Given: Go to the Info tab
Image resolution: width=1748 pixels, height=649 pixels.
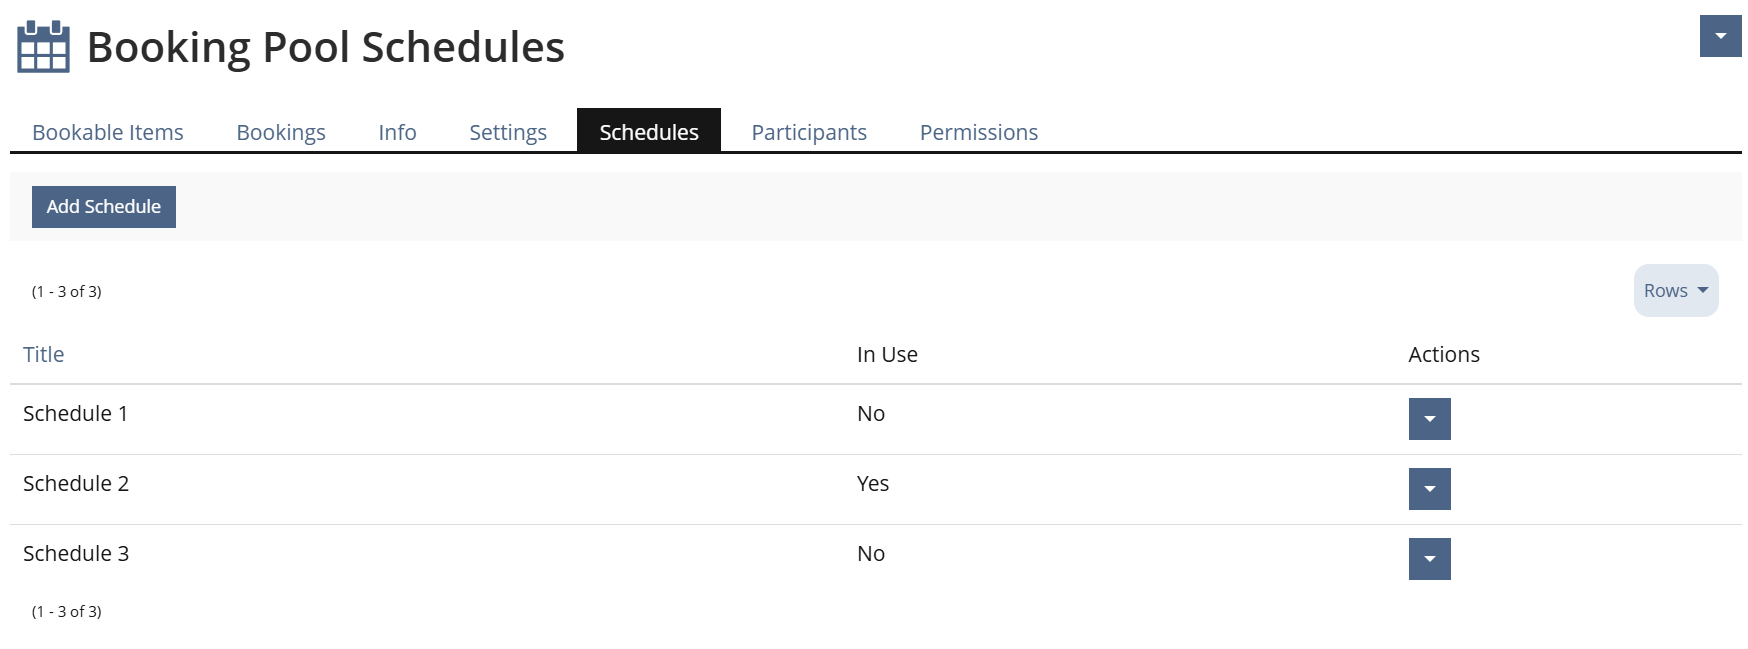Looking at the screenshot, I should (397, 132).
